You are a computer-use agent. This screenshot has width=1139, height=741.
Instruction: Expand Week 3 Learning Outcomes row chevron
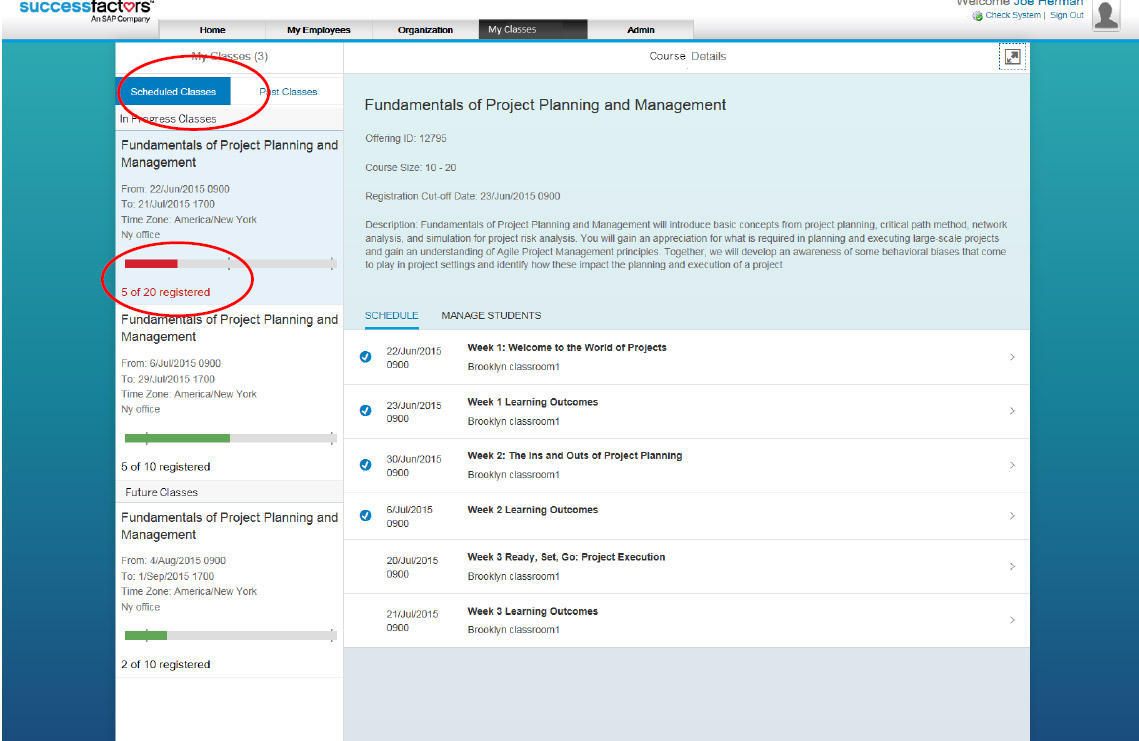1012,620
